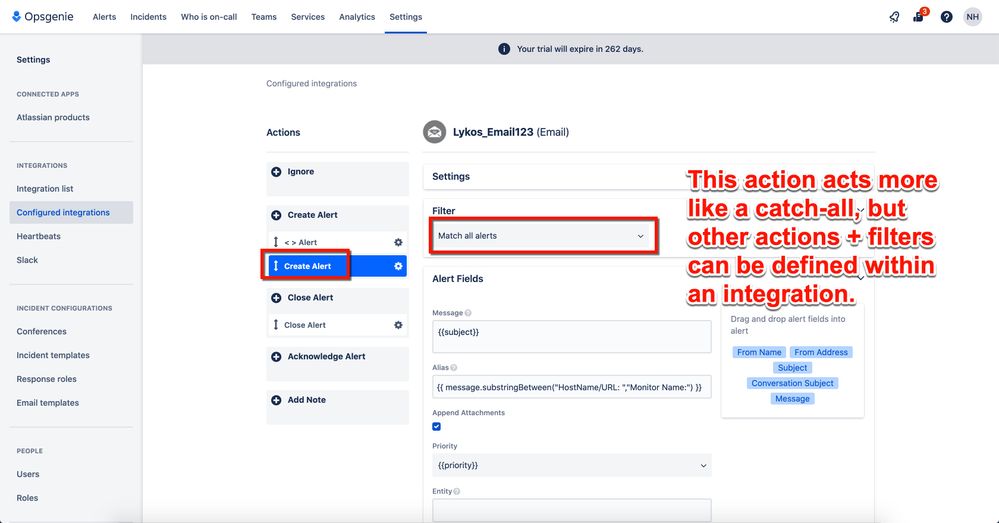
Task: Click reorder handle on '< > Alert' row
Action: [276, 242]
